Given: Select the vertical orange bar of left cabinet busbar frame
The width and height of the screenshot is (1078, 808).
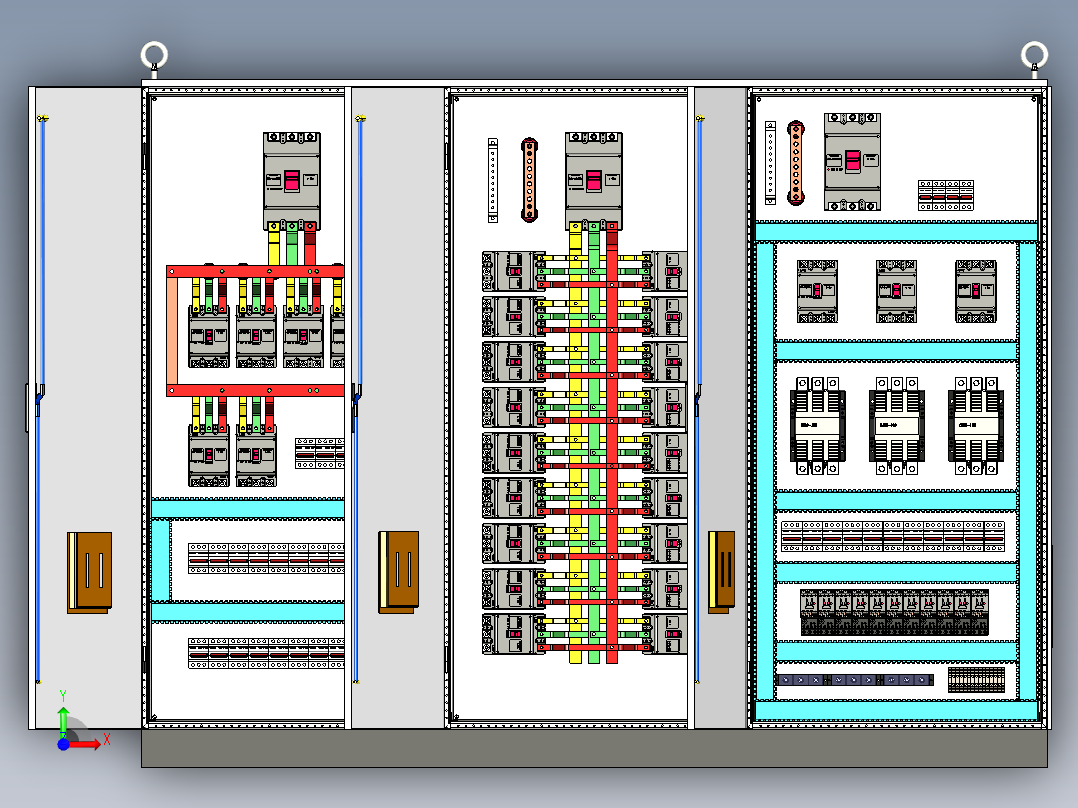Looking at the screenshot, I should pos(172,331).
